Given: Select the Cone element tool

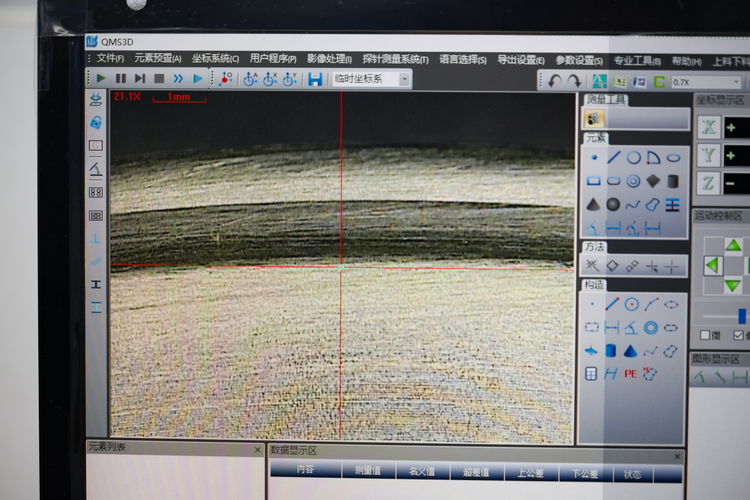Looking at the screenshot, I should tap(593, 204).
